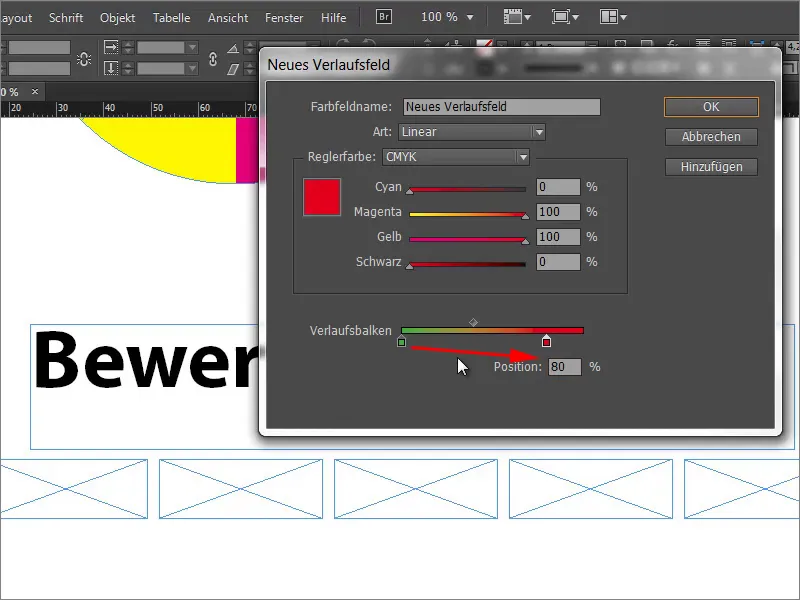The height and width of the screenshot is (600, 800).
Task: Click the horizontal ruler at 40
Action: click(x=109, y=108)
